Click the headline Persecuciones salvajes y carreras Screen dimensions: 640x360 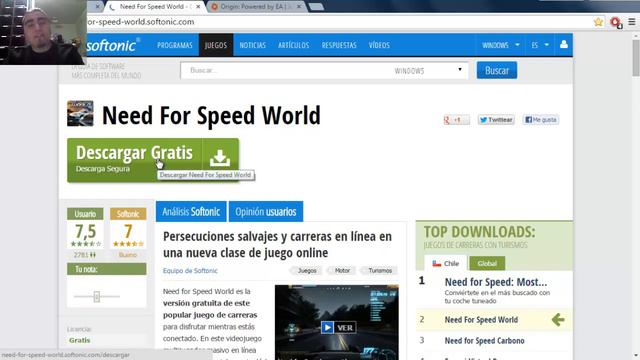pyautogui.click(x=277, y=244)
